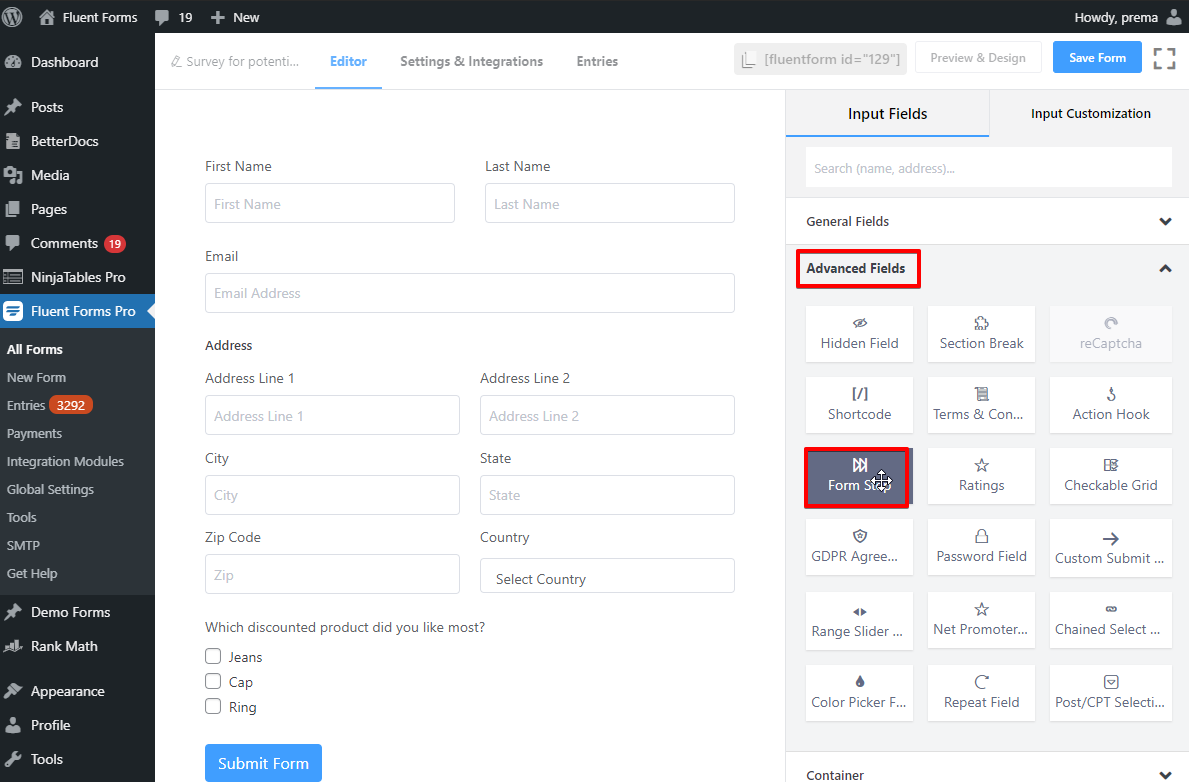The height and width of the screenshot is (782, 1189).
Task: Expand the General Fields section
Action: (x=987, y=221)
